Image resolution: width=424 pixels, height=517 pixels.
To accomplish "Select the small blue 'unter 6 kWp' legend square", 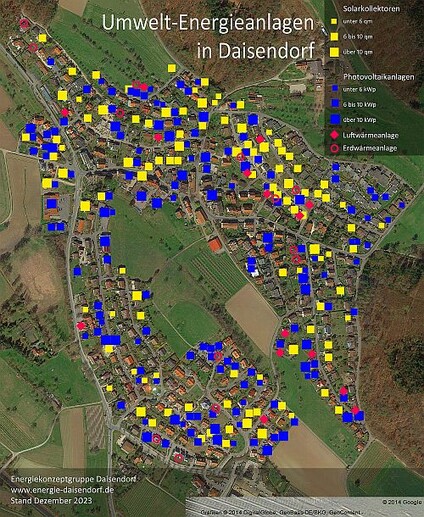I will pyautogui.click(x=335, y=89).
